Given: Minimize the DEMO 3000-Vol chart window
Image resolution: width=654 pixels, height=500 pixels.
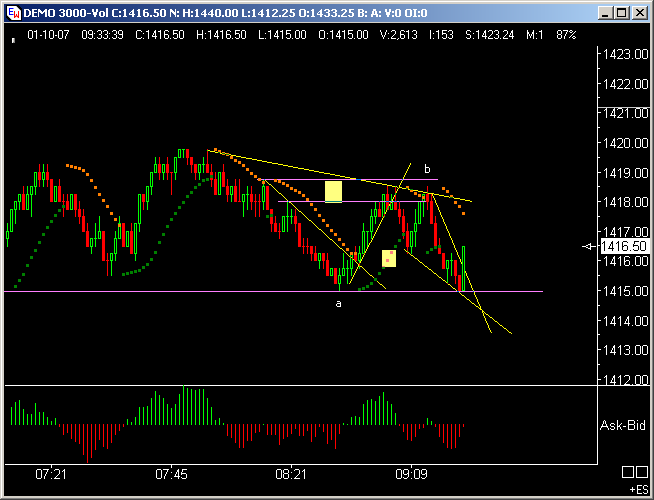Looking at the screenshot, I should point(605,13).
